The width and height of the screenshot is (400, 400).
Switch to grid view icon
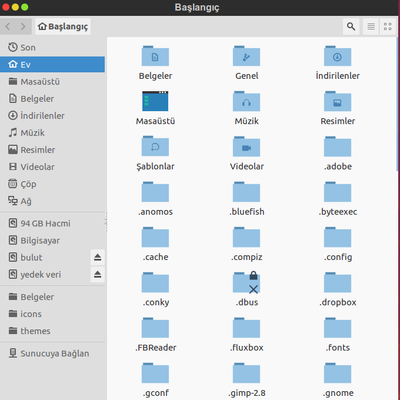388,26
